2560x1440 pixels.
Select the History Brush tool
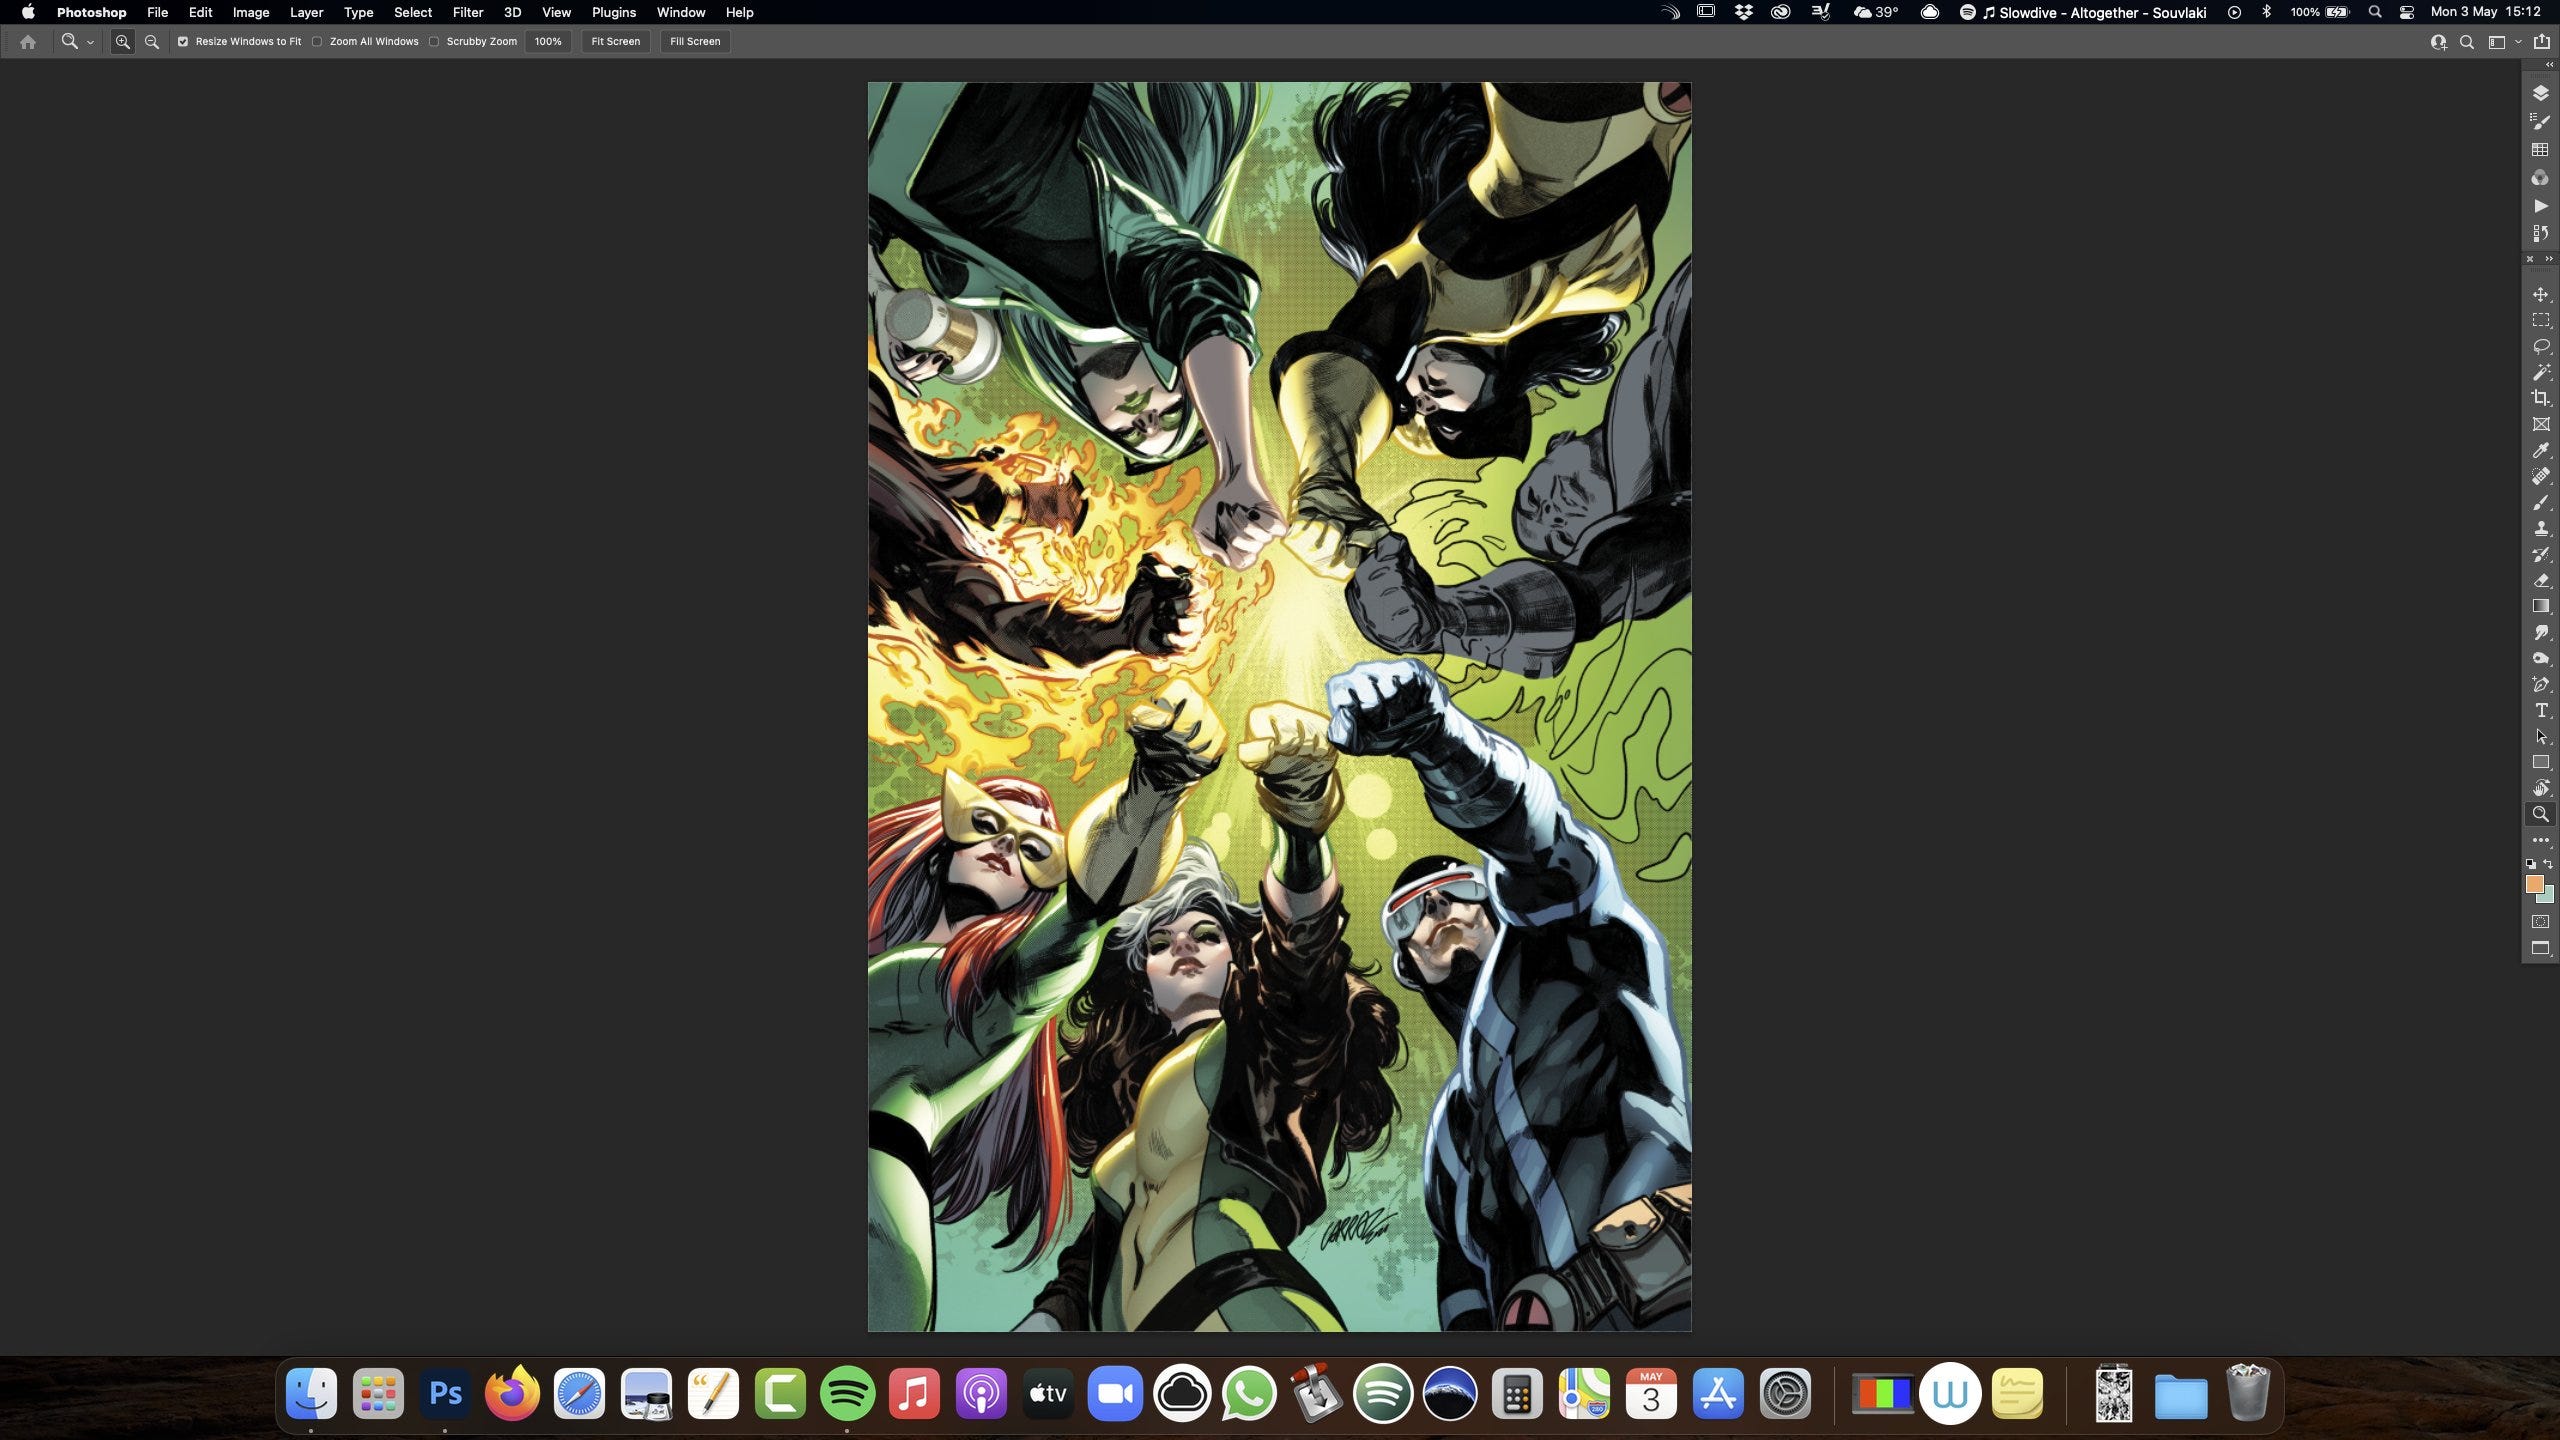pyautogui.click(x=2540, y=554)
